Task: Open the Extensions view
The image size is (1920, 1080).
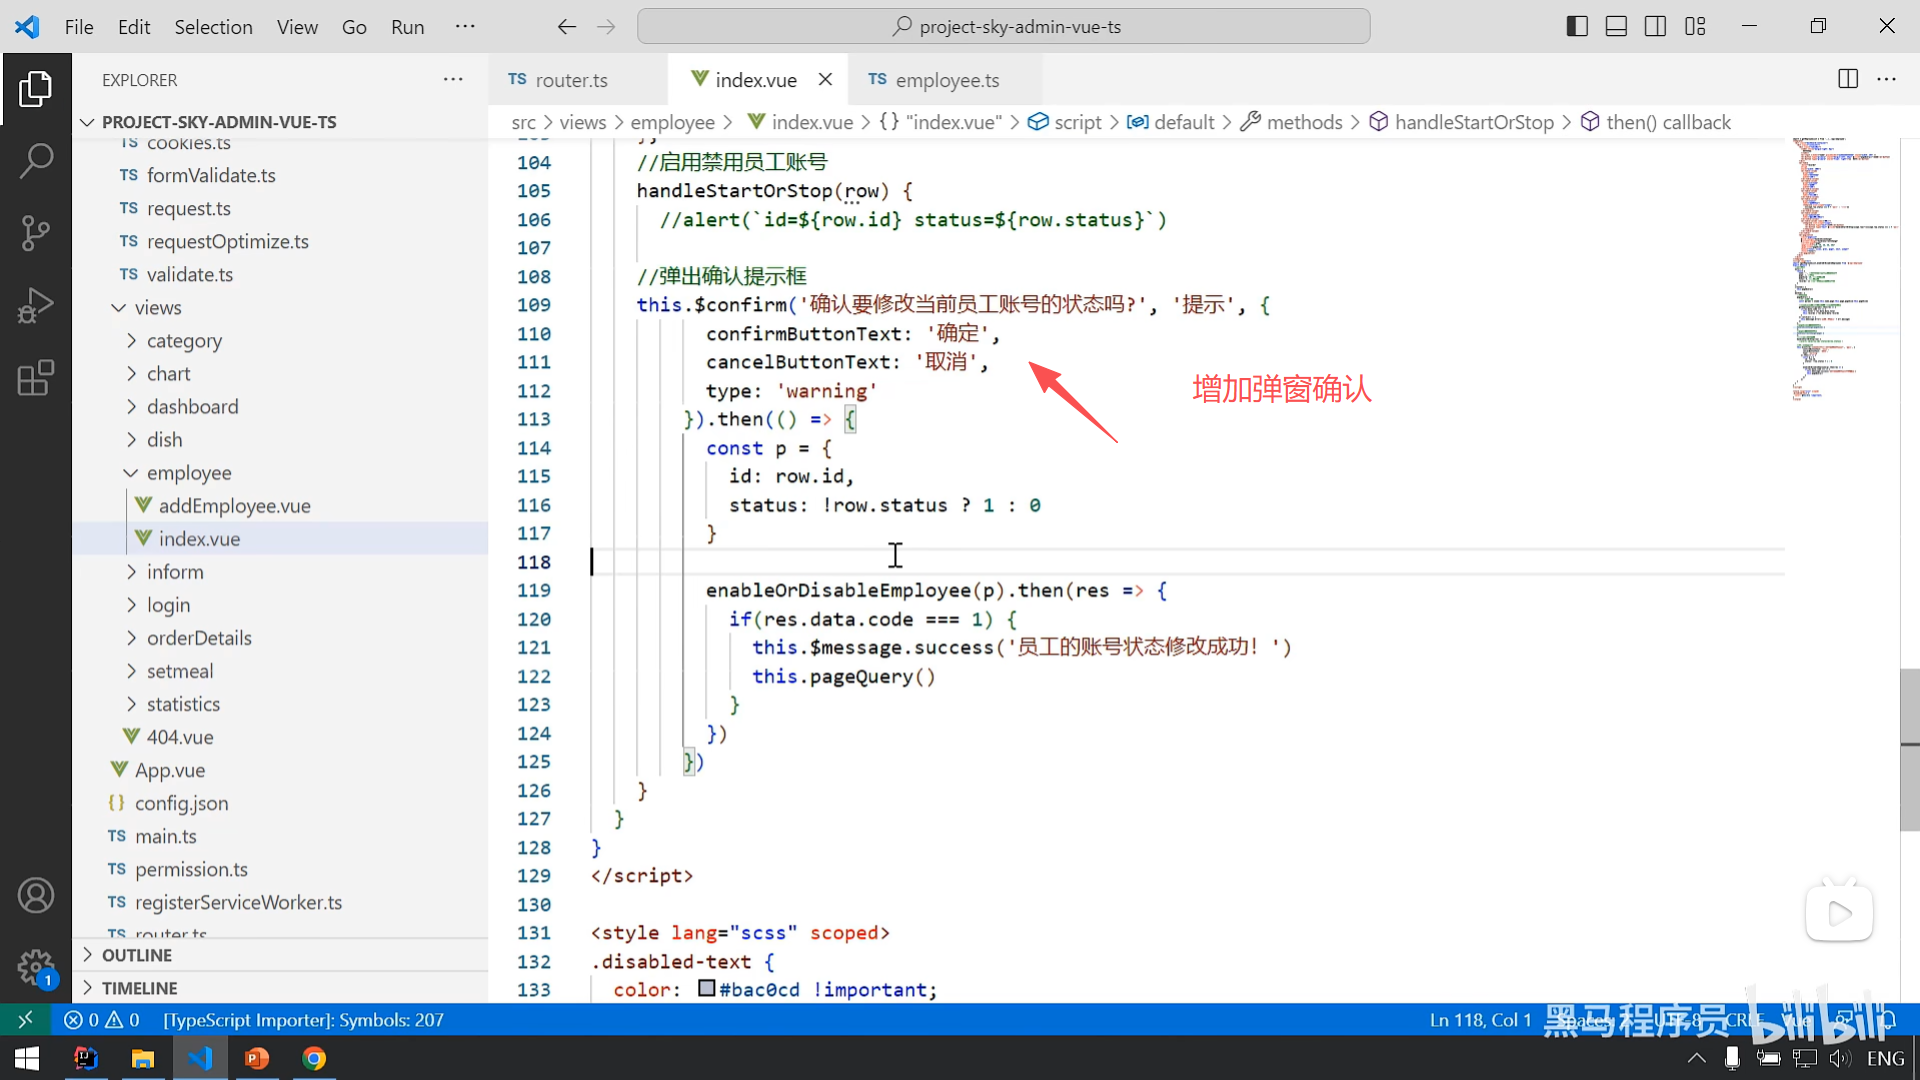Action: tap(36, 378)
